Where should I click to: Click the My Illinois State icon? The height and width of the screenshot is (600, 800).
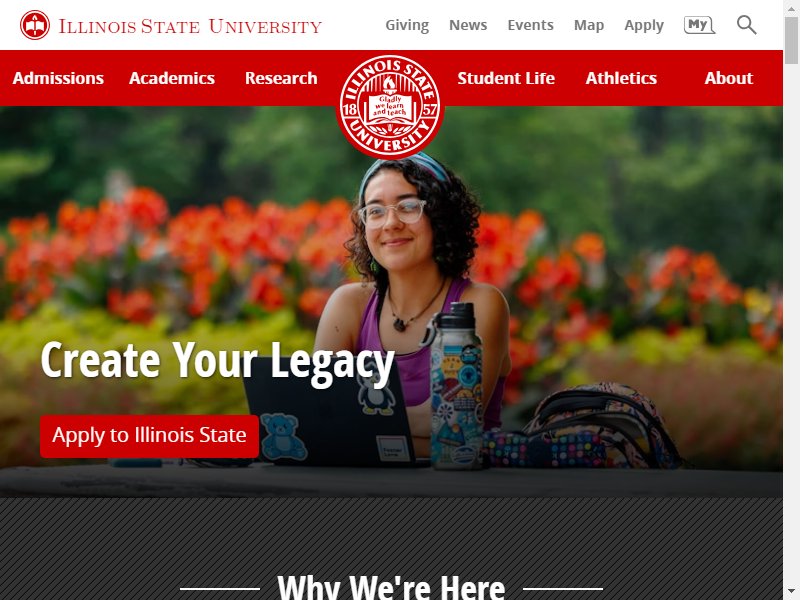click(699, 24)
